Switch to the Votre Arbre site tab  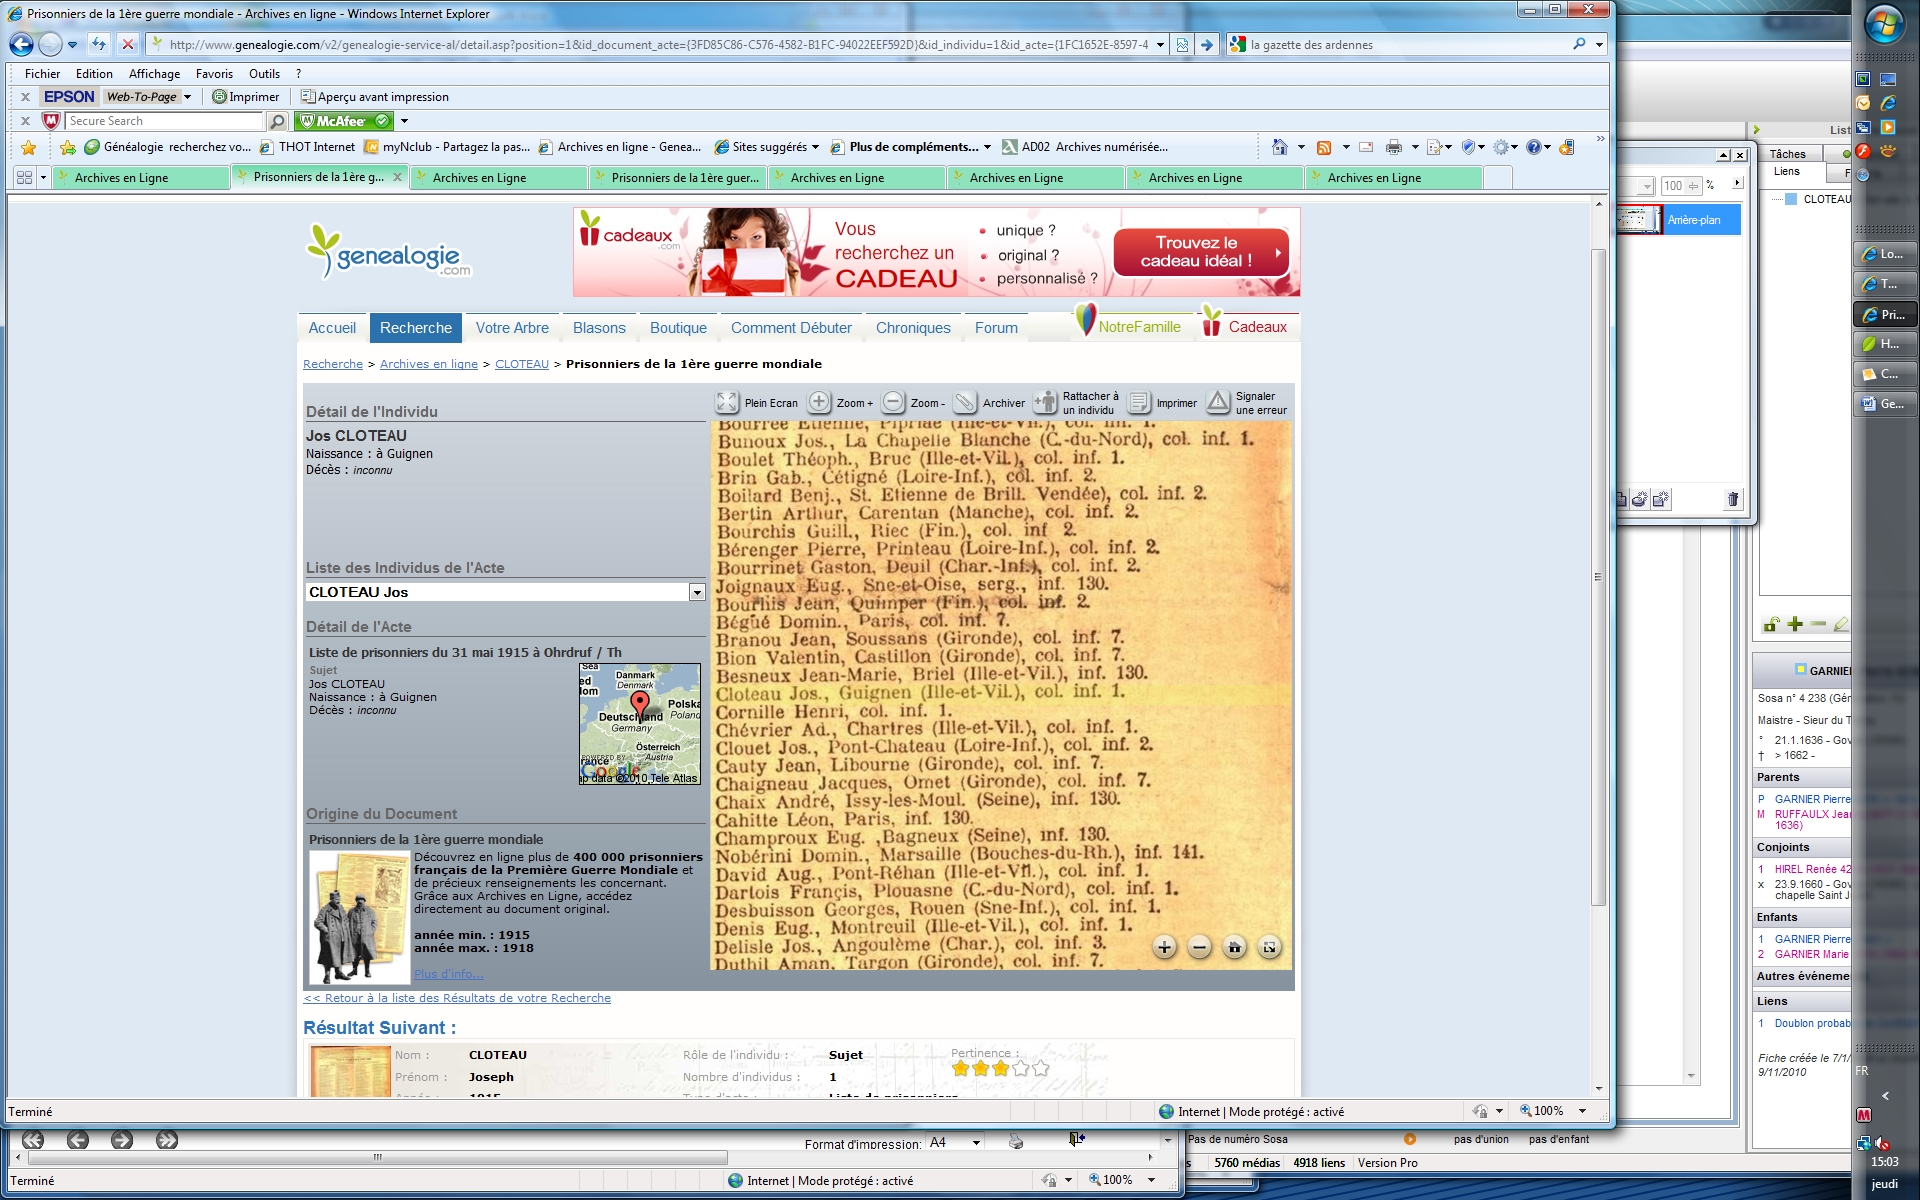coord(512,328)
